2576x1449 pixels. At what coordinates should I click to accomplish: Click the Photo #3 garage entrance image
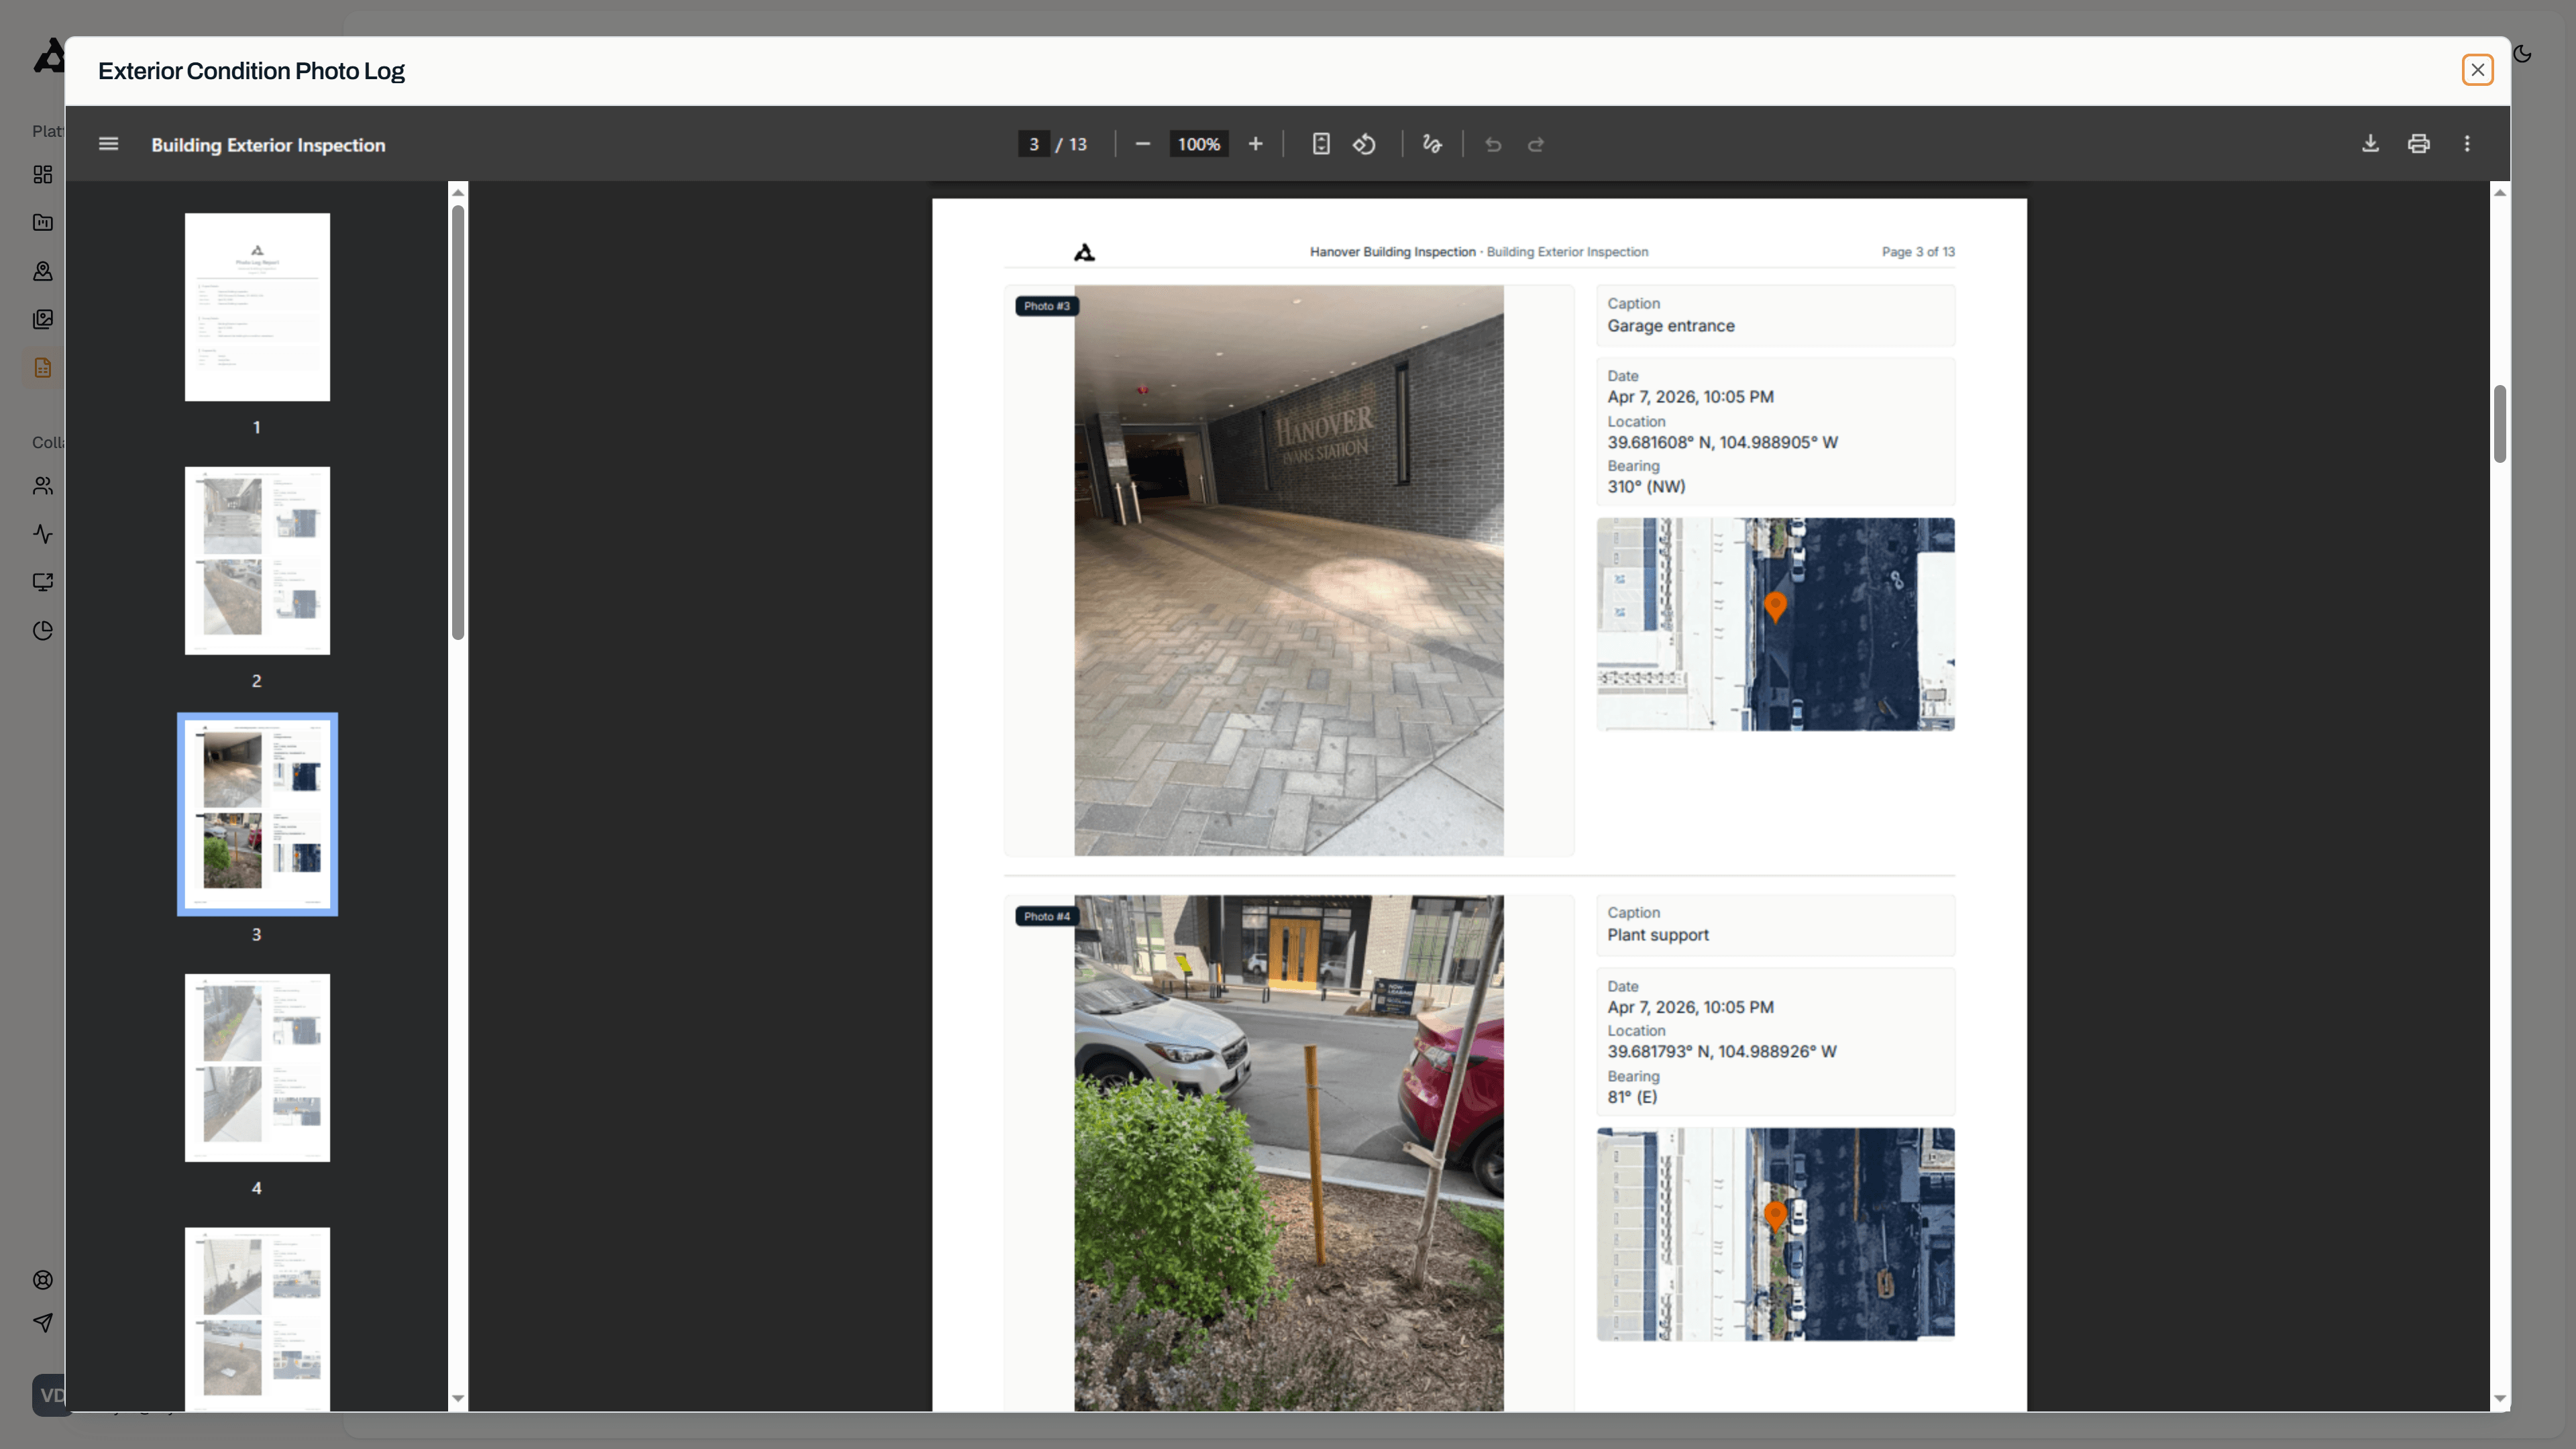(x=1288, y=571)
